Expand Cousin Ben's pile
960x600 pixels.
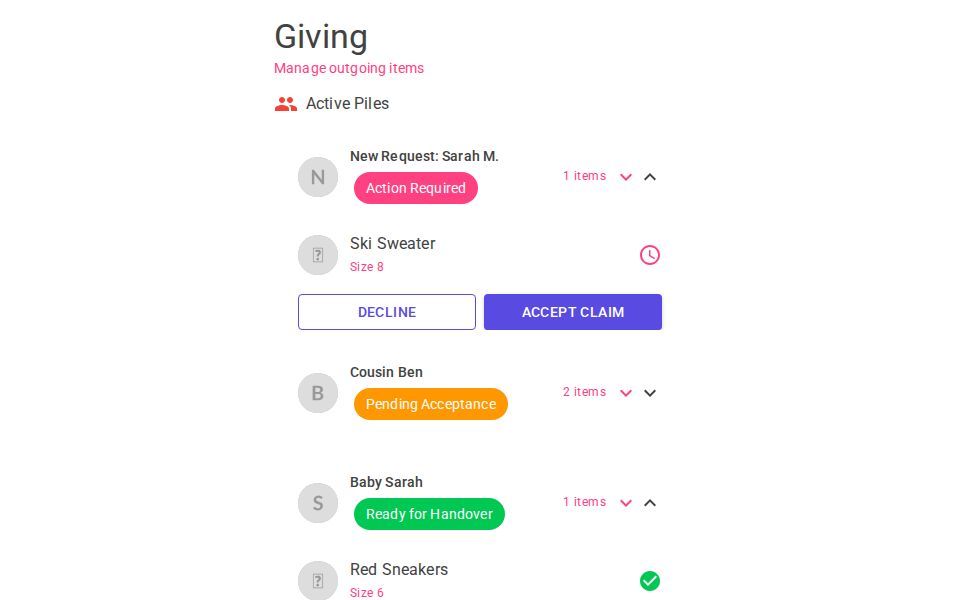650,393
